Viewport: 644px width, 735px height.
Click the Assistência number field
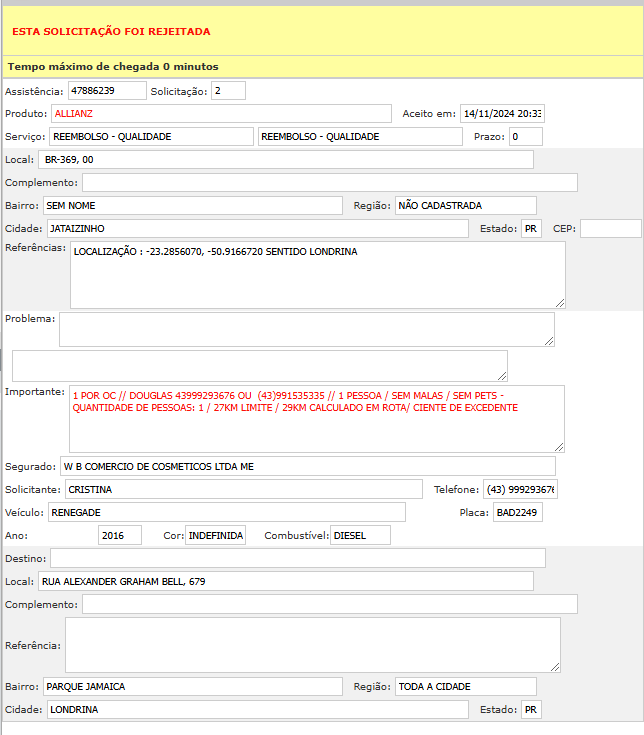click(107, 91)
